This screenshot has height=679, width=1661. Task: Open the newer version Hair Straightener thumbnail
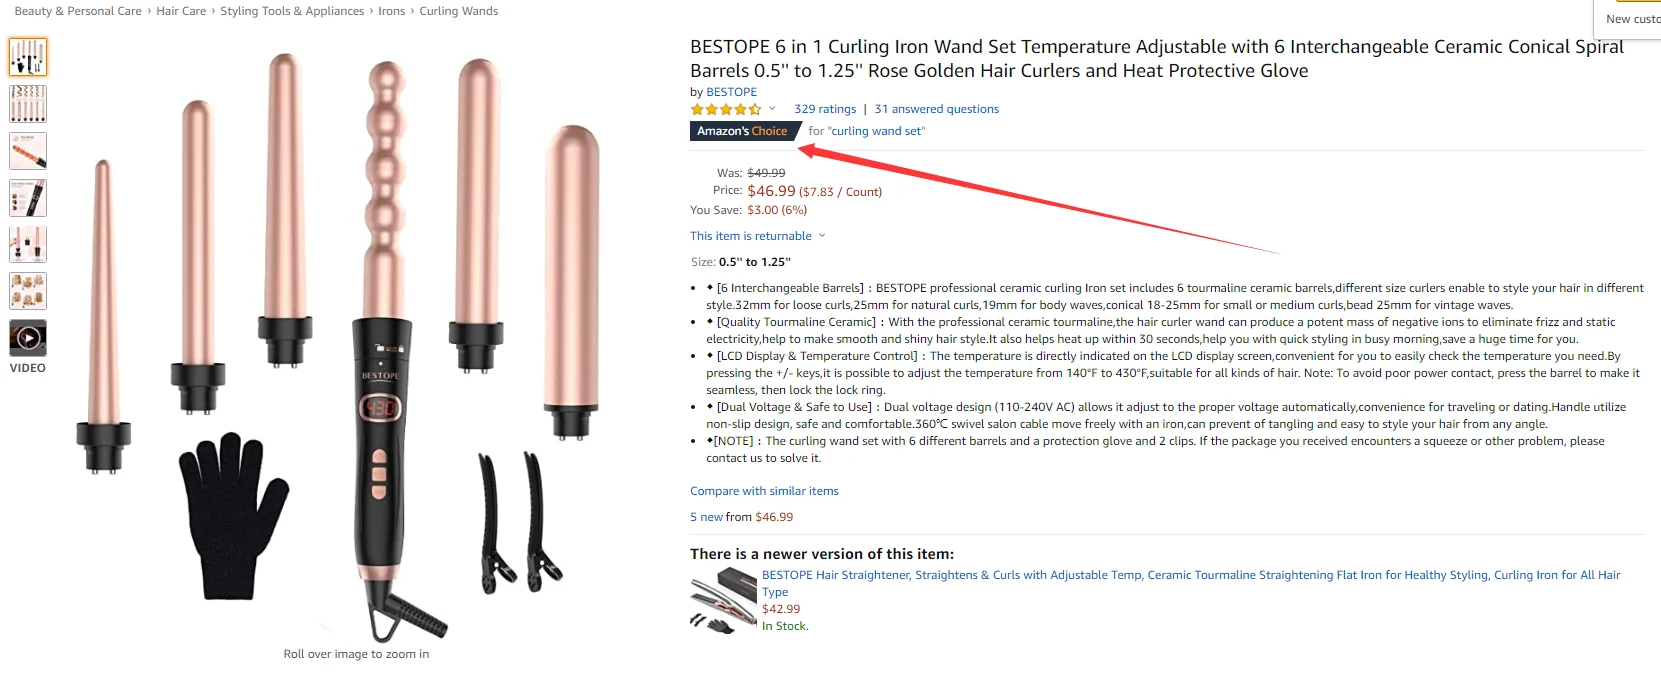click(722, 599)
